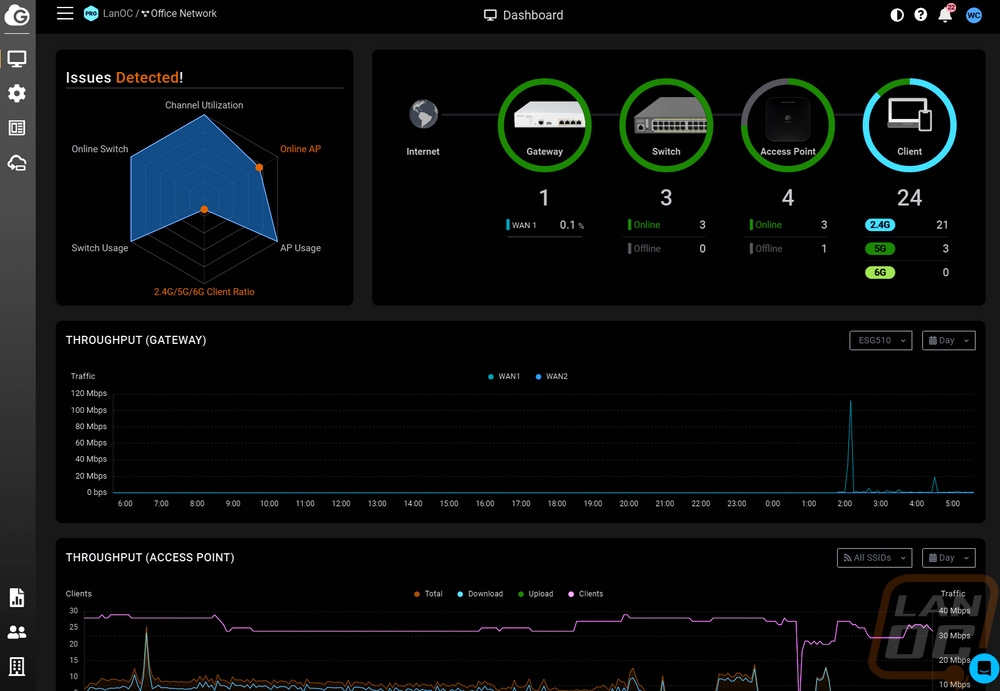Toggle the Total series in access point legend
Screen dimensions: 1000x691
coord(428,594)
